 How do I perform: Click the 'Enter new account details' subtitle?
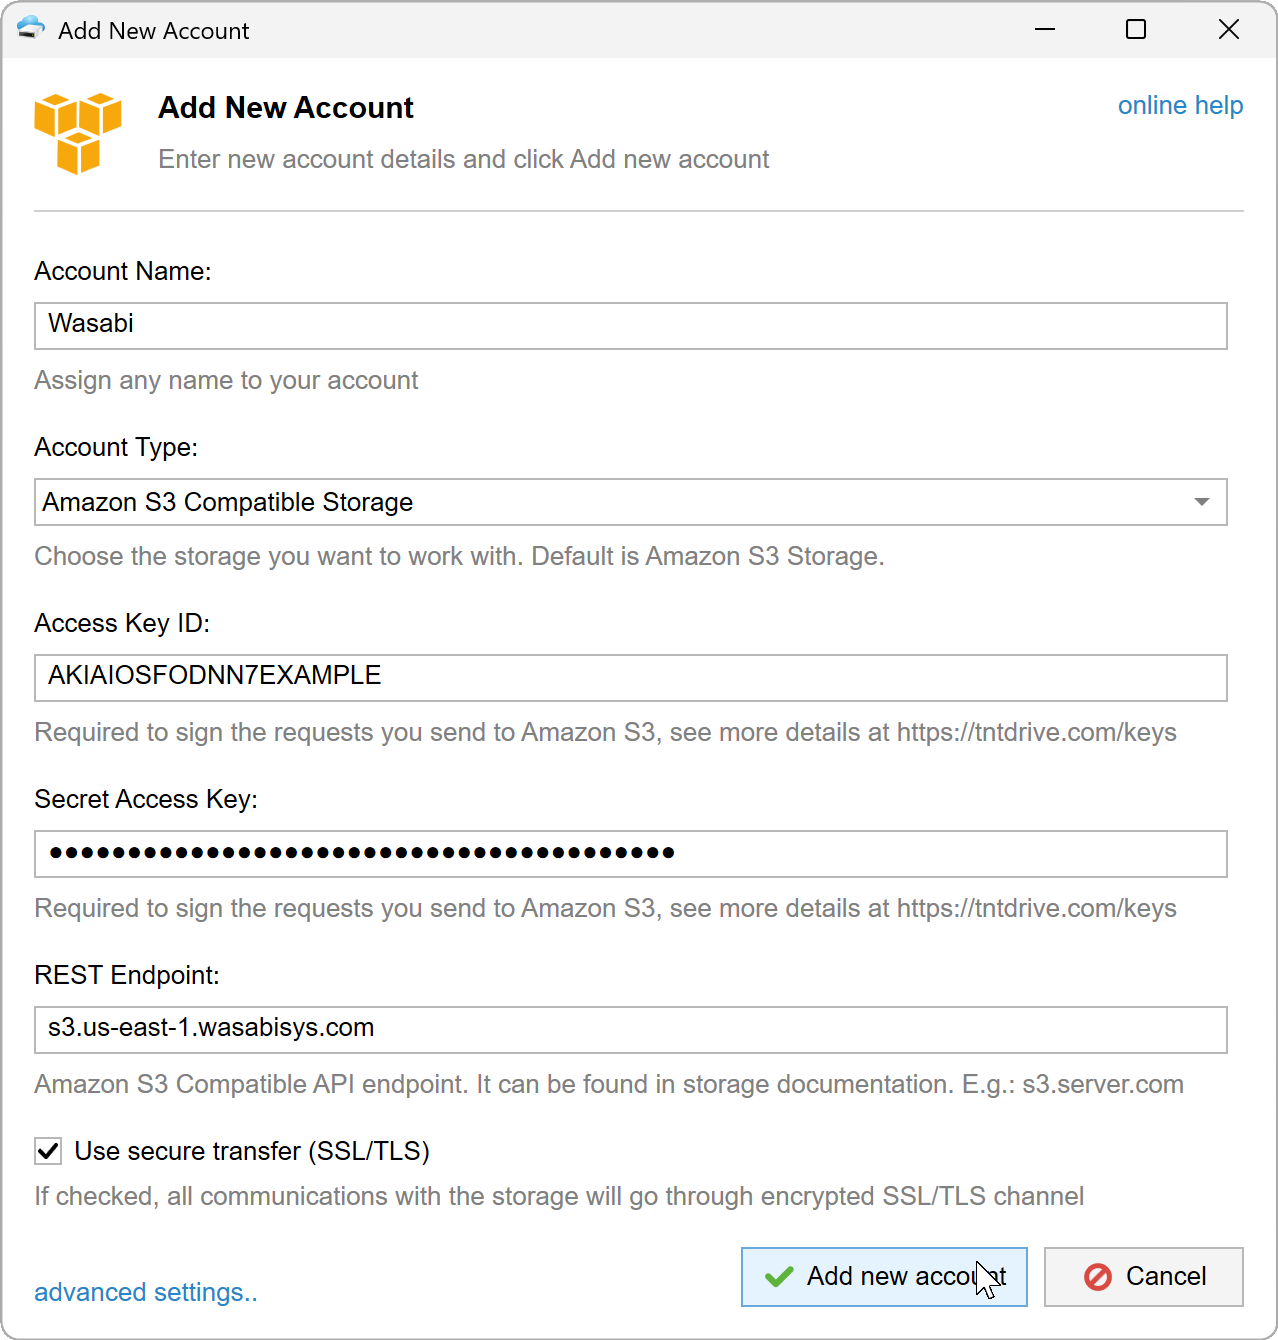click(x=464, y=159)
